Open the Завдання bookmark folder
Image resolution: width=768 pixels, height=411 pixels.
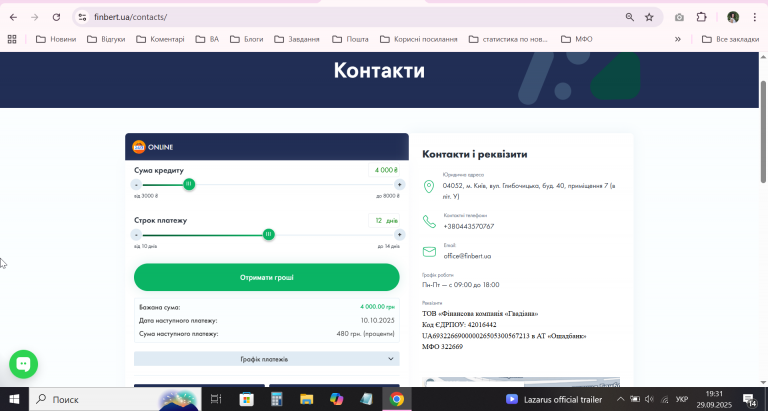[x=297, y=39]
